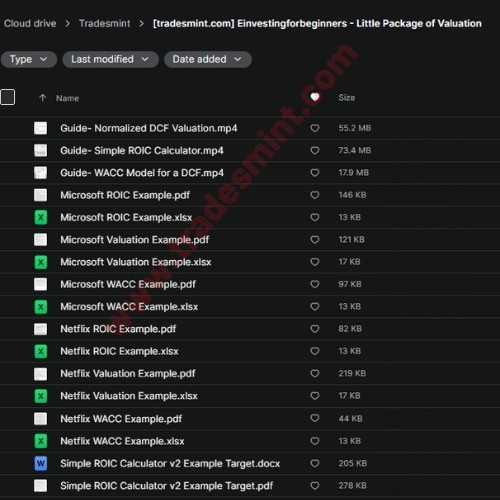The width and height of the screenshot is (500, 500).
Task: Open Cloud drive breadcrumb
Action: pyautogui.click(x=30, y=23)
